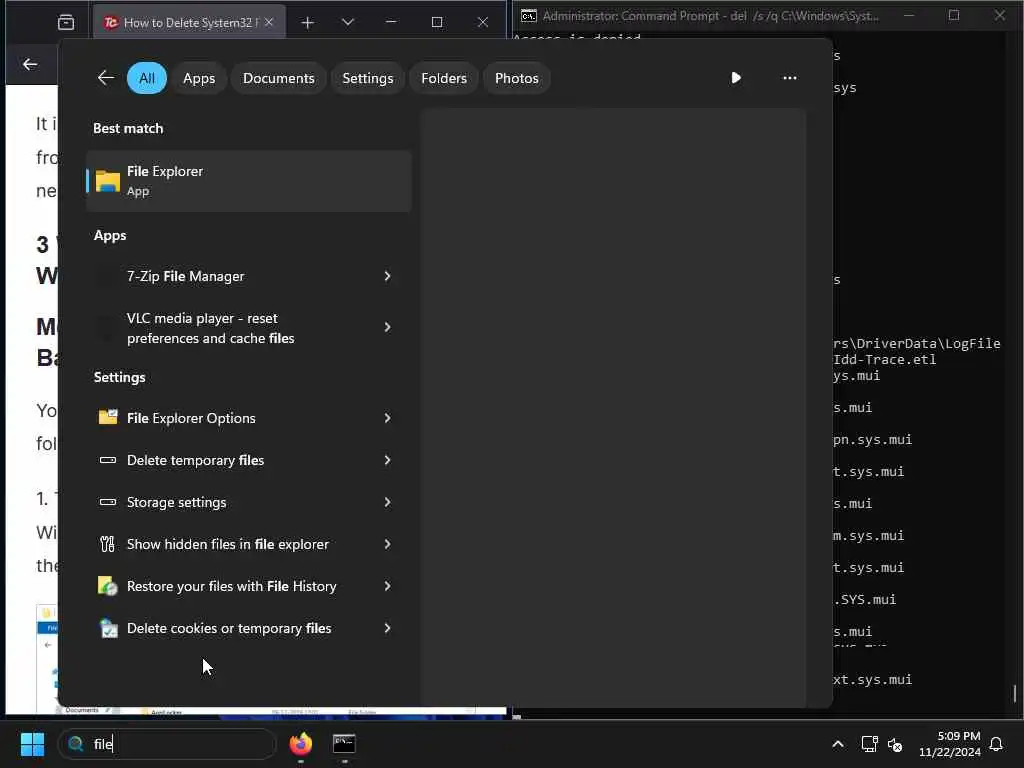1024x768 pixels.
Task: Expand the Delete temporary files chevron
Action: coord(387,460)
